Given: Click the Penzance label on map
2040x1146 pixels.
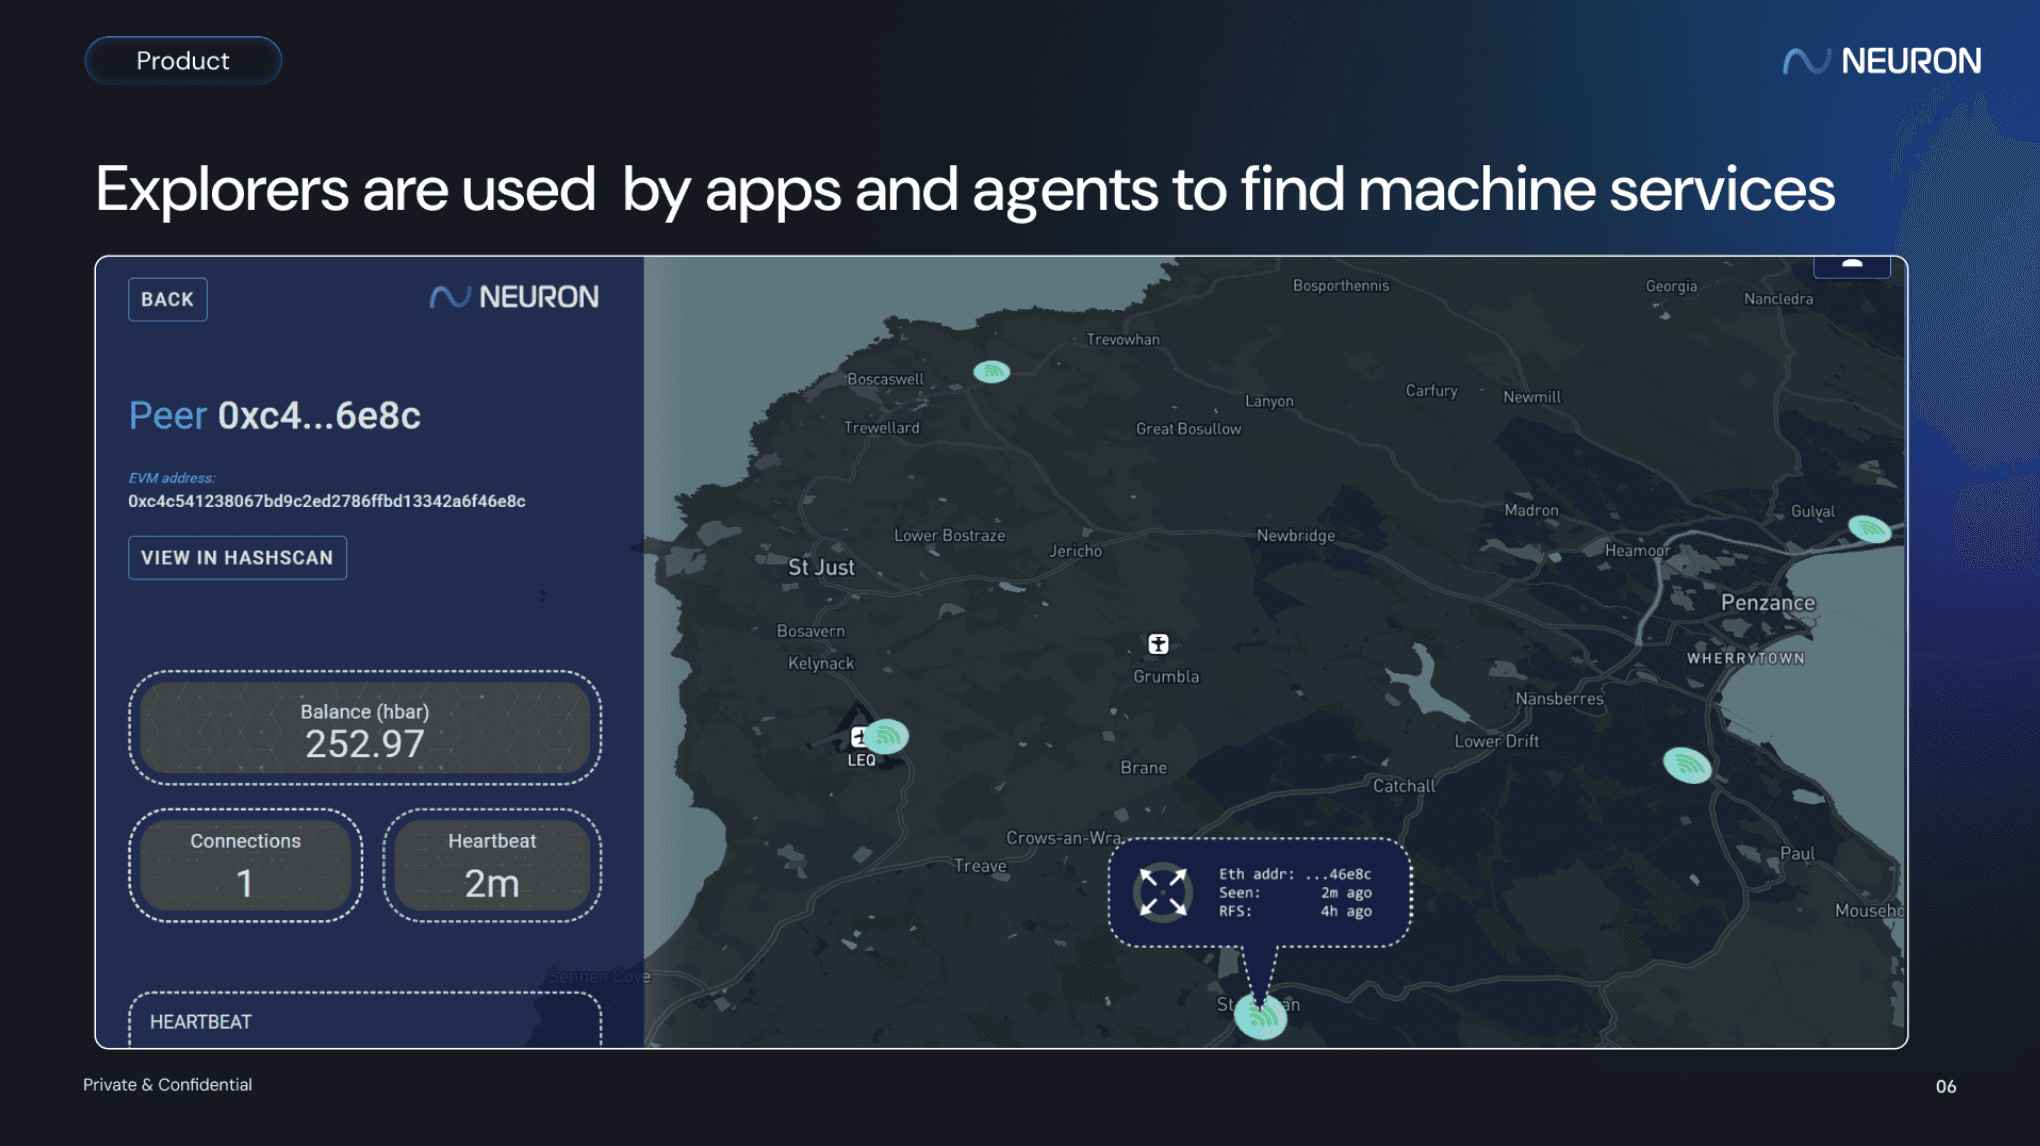Looking at the screenshot, I should click(1767, 603).
